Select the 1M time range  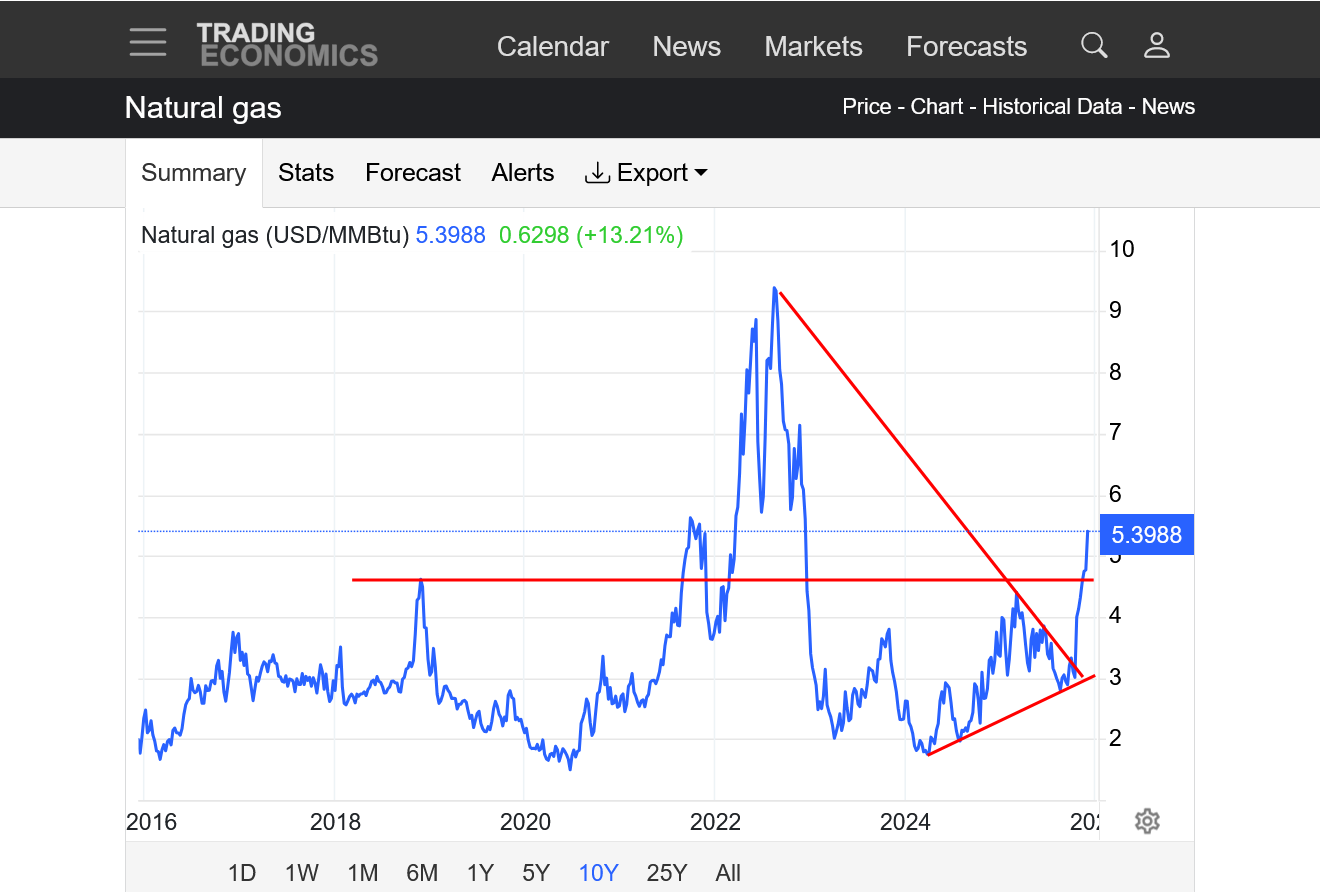[363, 873]
